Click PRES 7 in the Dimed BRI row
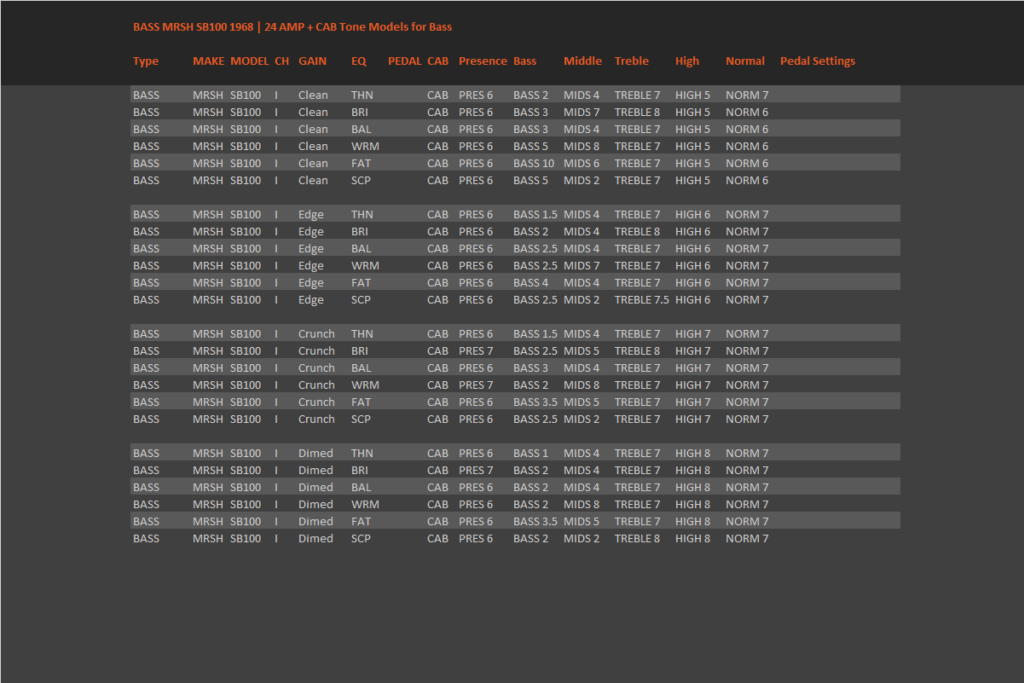Screen dimensions: 1024x683 pyautogui.click(x=475, y=470)
